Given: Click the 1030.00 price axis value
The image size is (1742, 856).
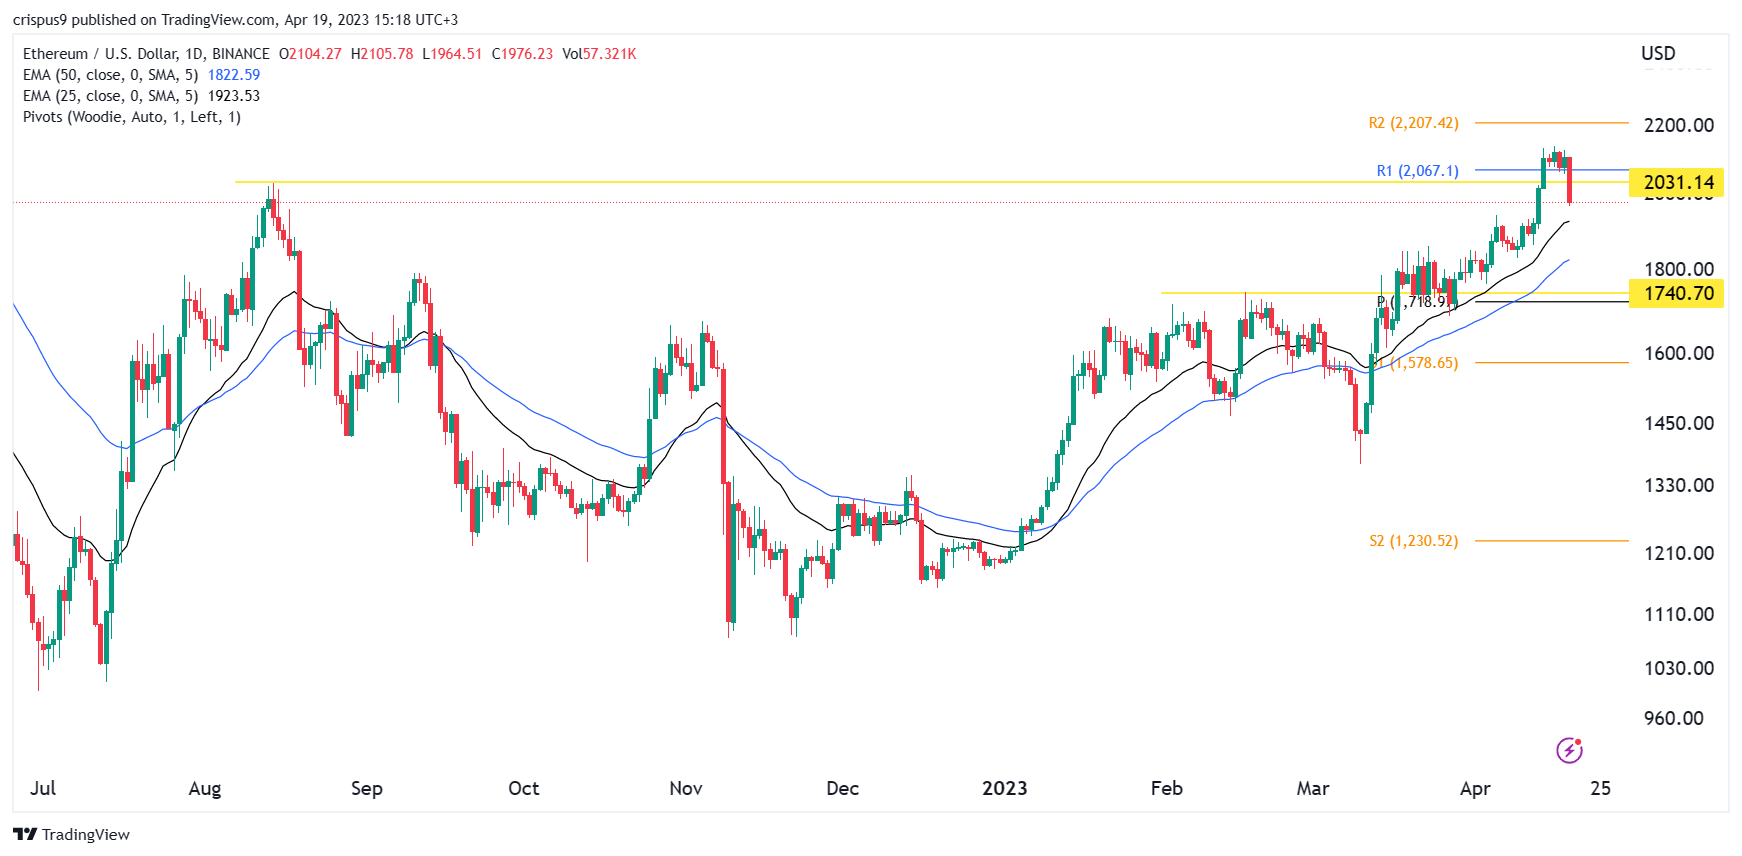Looking at the screenshot, I should tap(1679, 668).
